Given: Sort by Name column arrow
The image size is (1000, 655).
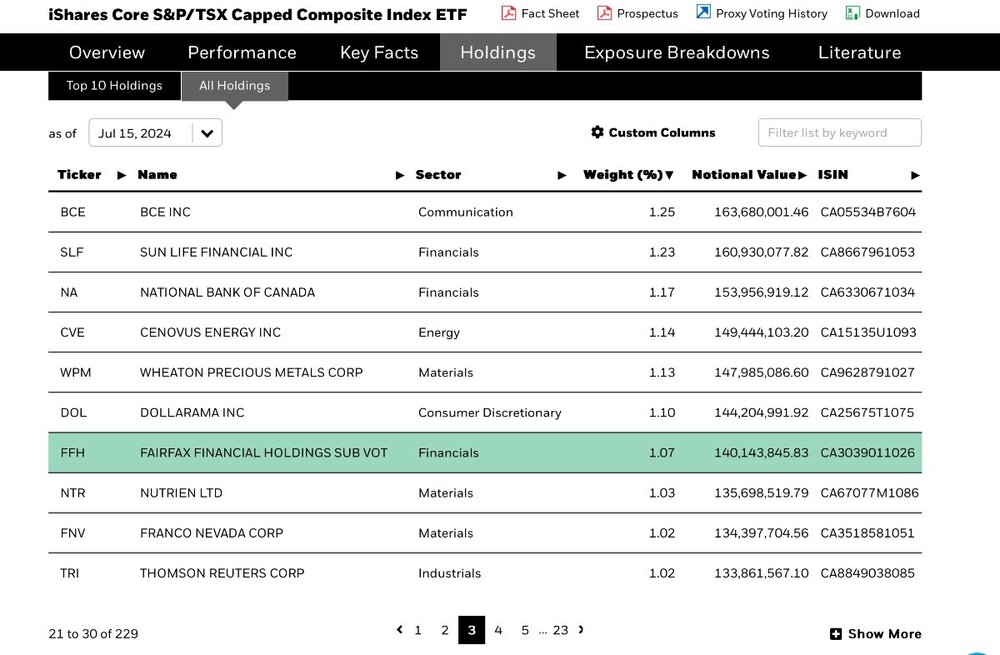Looking at the screenshot, I should tap(400, 175).
